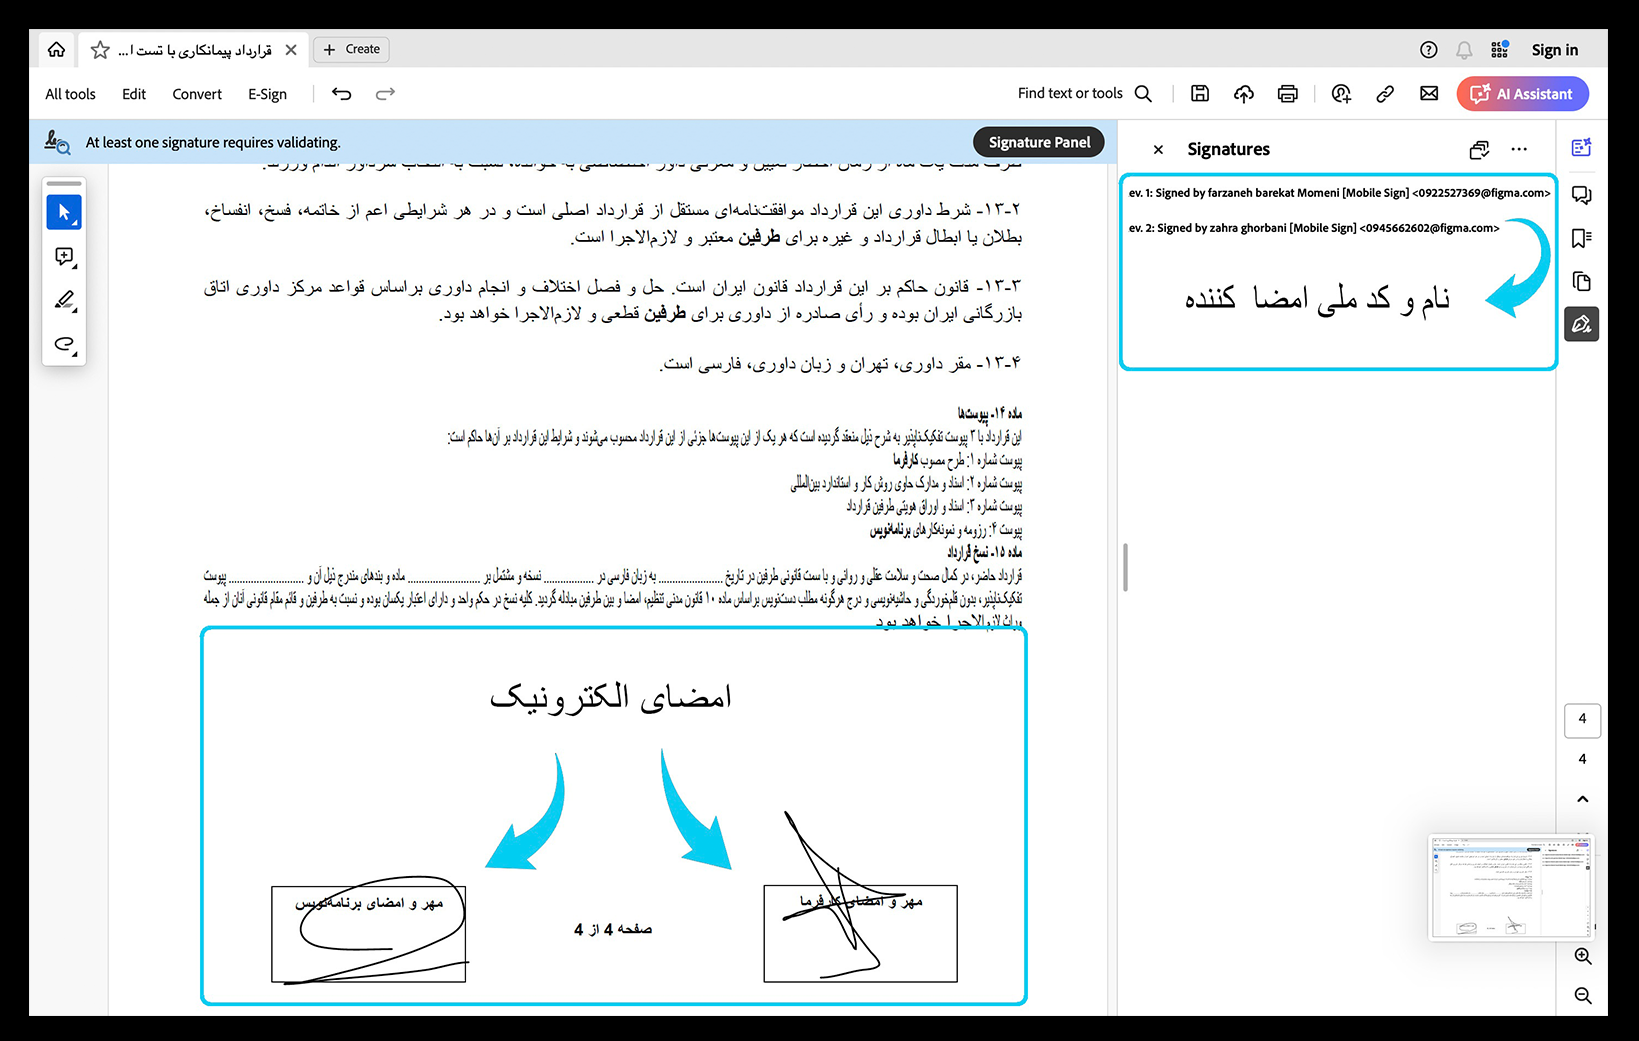This screenshot has height=1041, width=1639.
Task: Zoom out of the document
Action: (1582, 995)
